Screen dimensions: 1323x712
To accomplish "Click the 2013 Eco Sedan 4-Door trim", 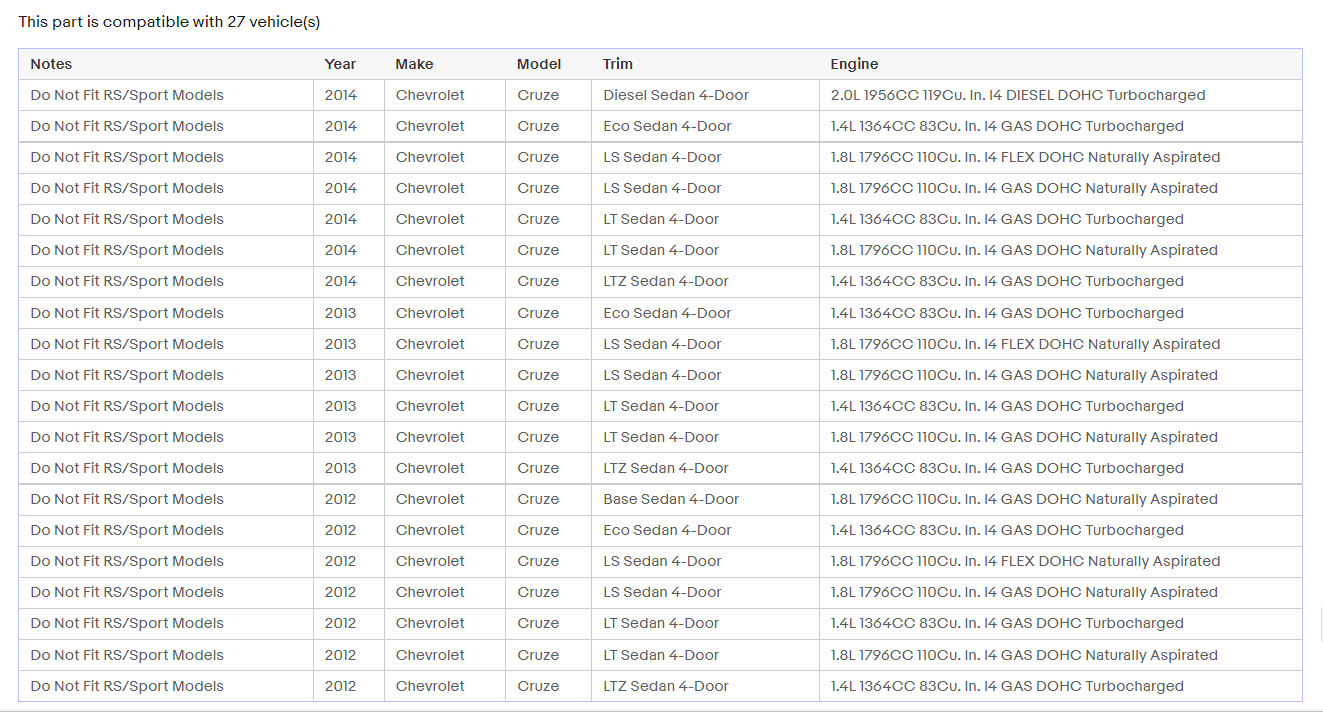I will click(x=667, y=313).
